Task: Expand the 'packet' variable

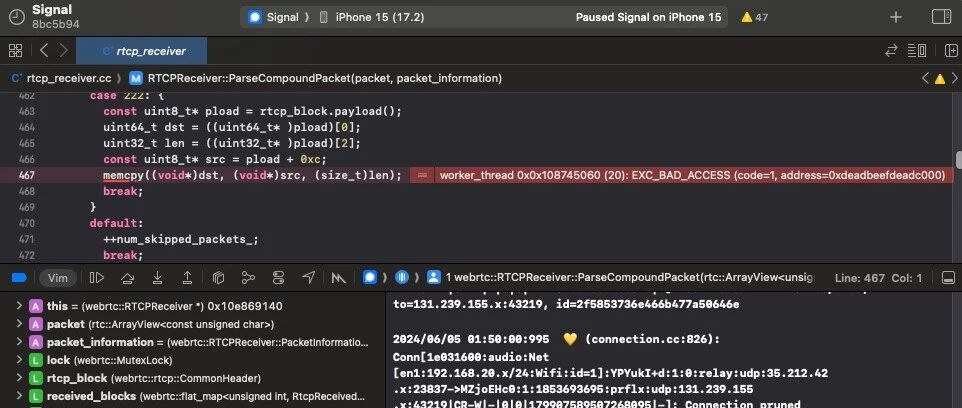Action: pos(19,324)
